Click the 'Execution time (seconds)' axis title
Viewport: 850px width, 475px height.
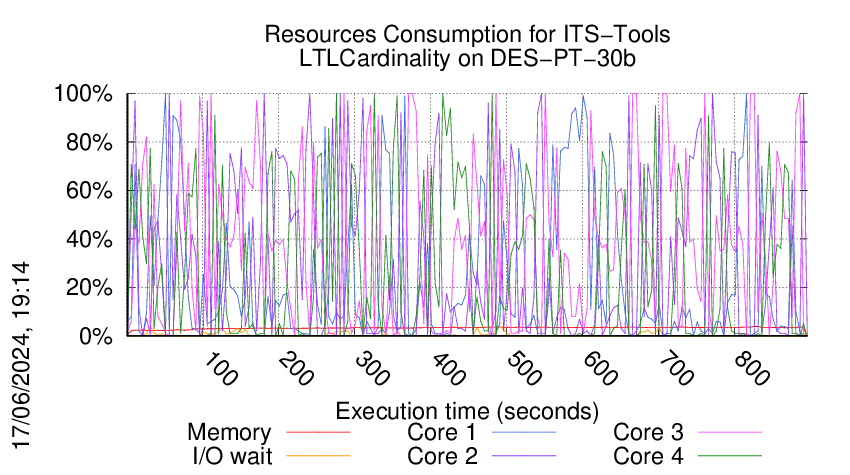tap(467, 412)
